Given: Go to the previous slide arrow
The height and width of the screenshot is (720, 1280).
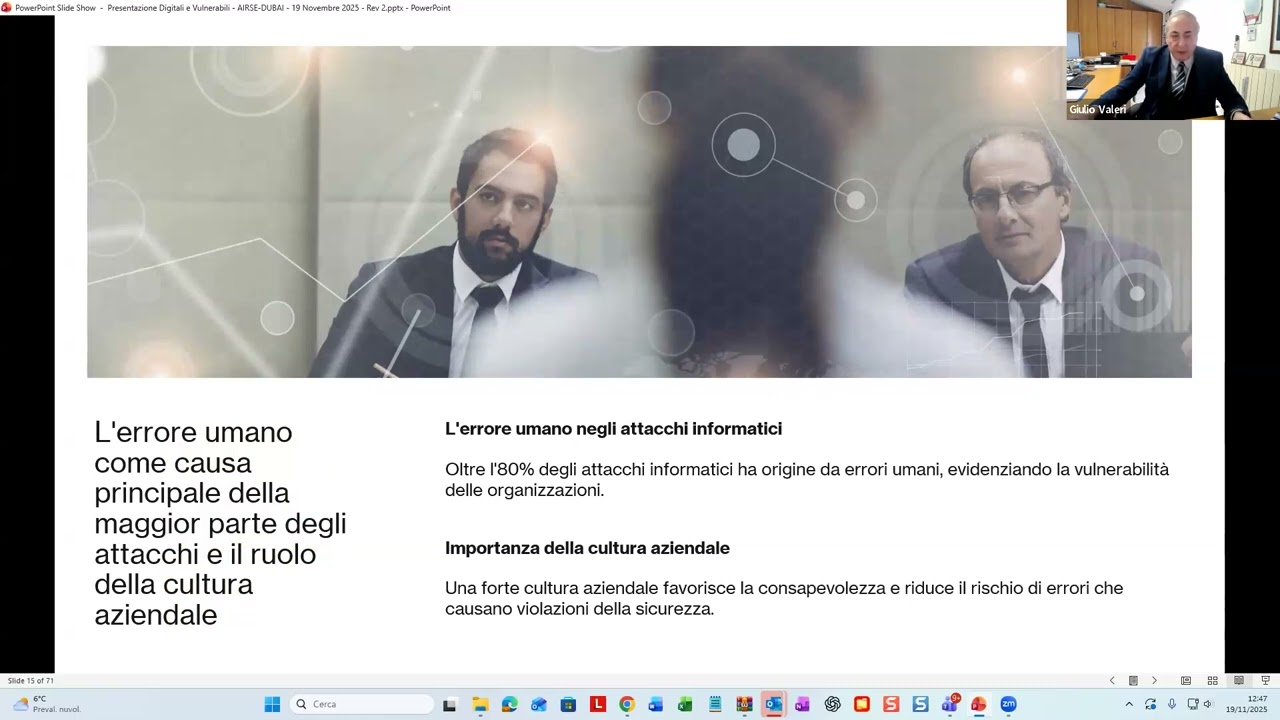Looking at the screenshot, I should (1112, 681).
